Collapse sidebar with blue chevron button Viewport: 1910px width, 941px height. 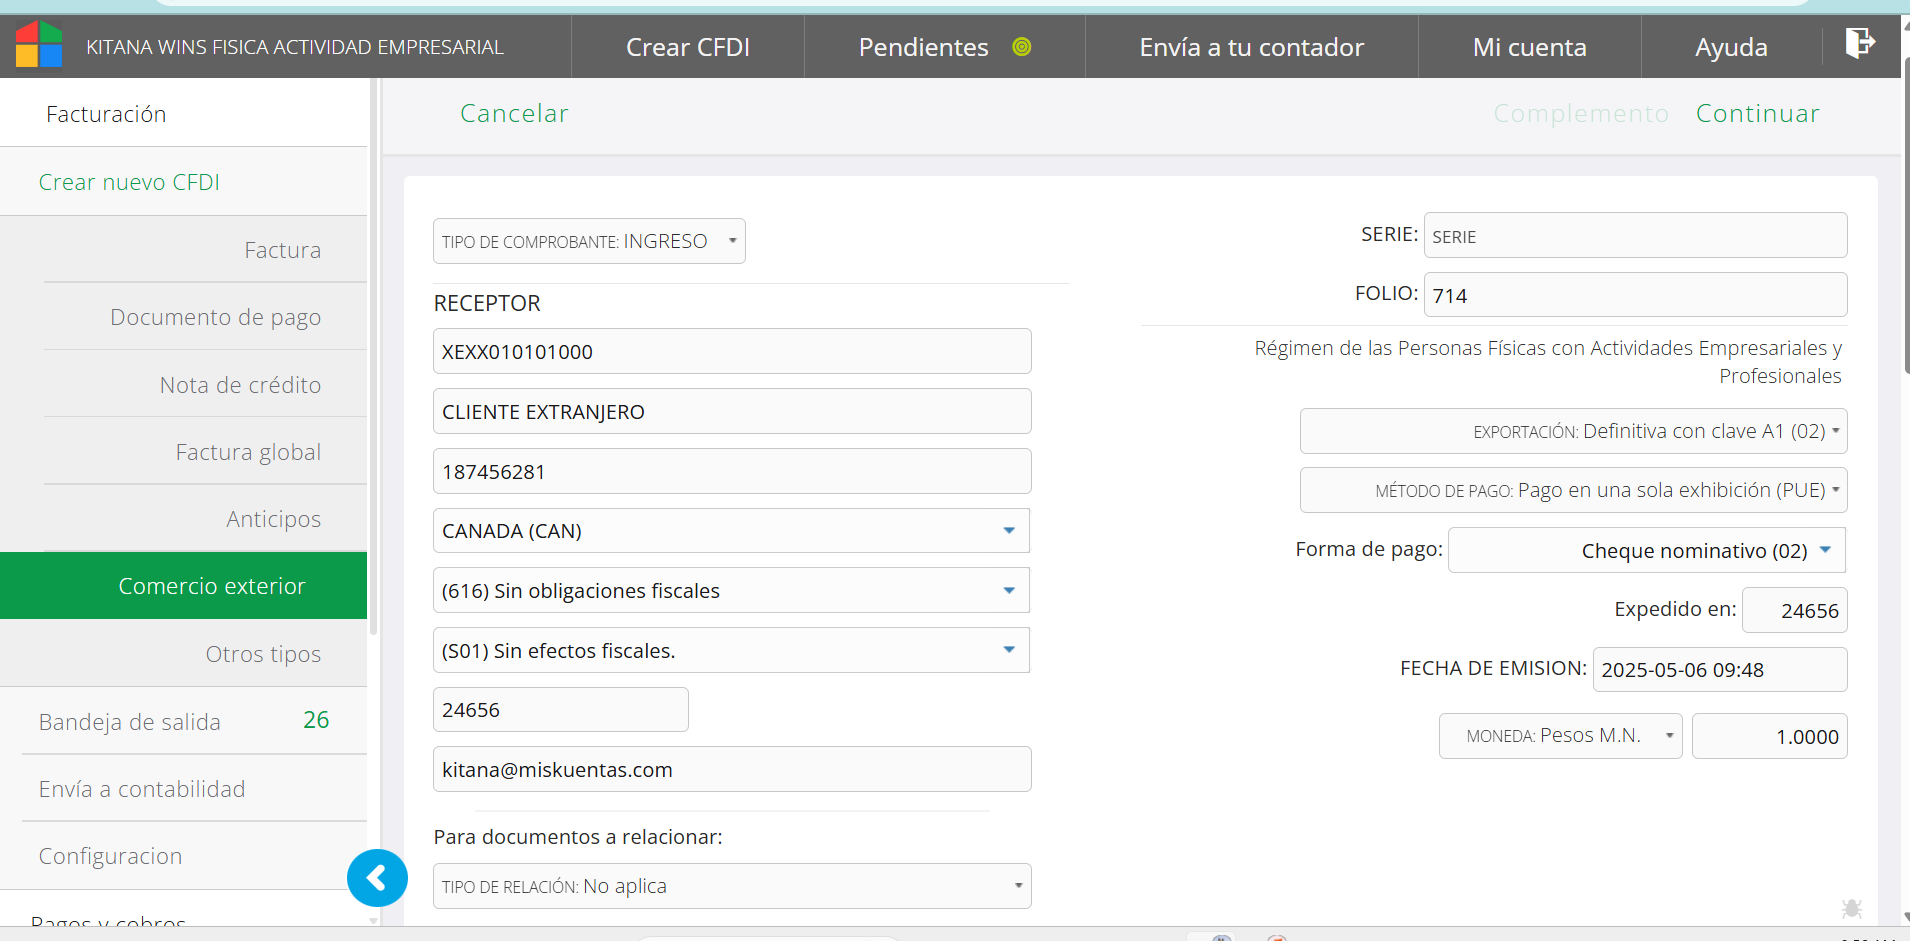[x=377, y=878]
